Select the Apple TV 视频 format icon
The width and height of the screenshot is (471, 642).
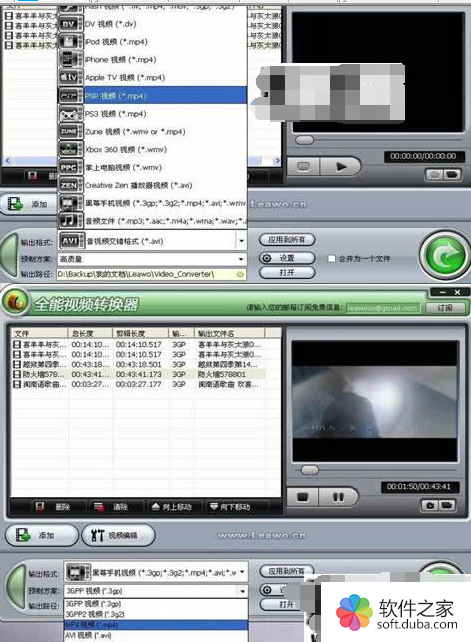tap(70, 77)
